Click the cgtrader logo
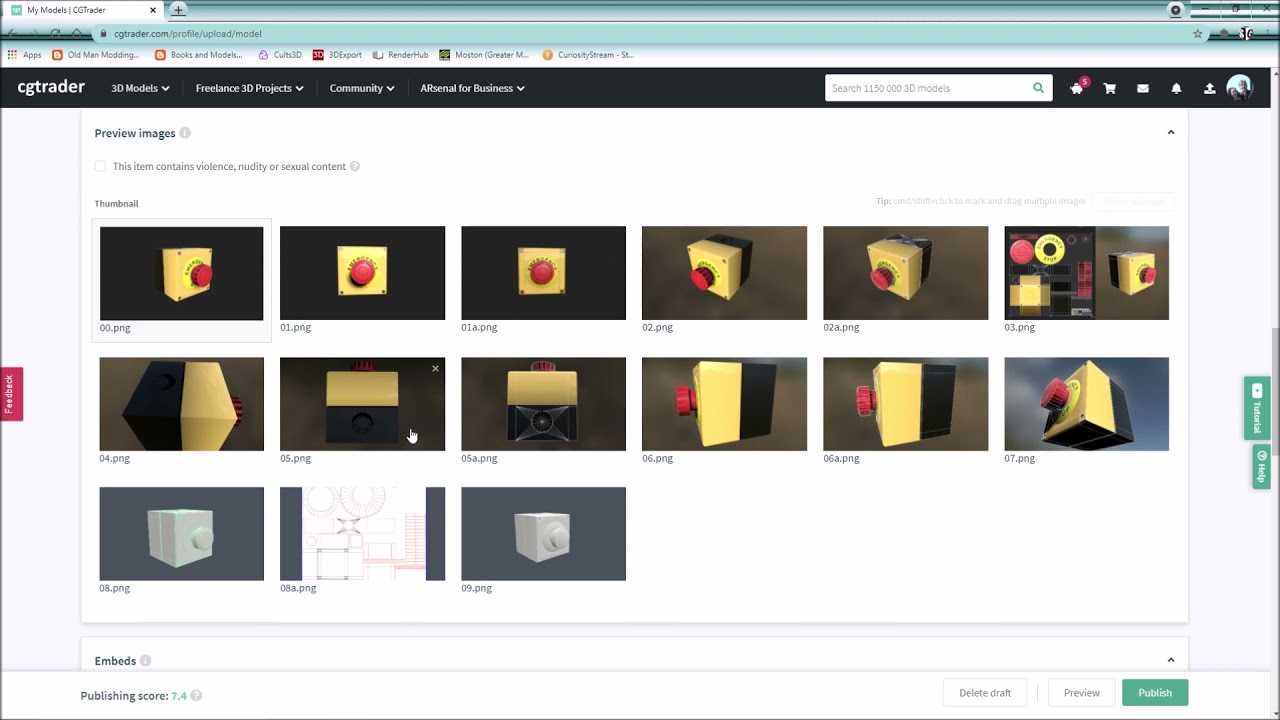This screenshot has height=720, width=1280. 51,87
